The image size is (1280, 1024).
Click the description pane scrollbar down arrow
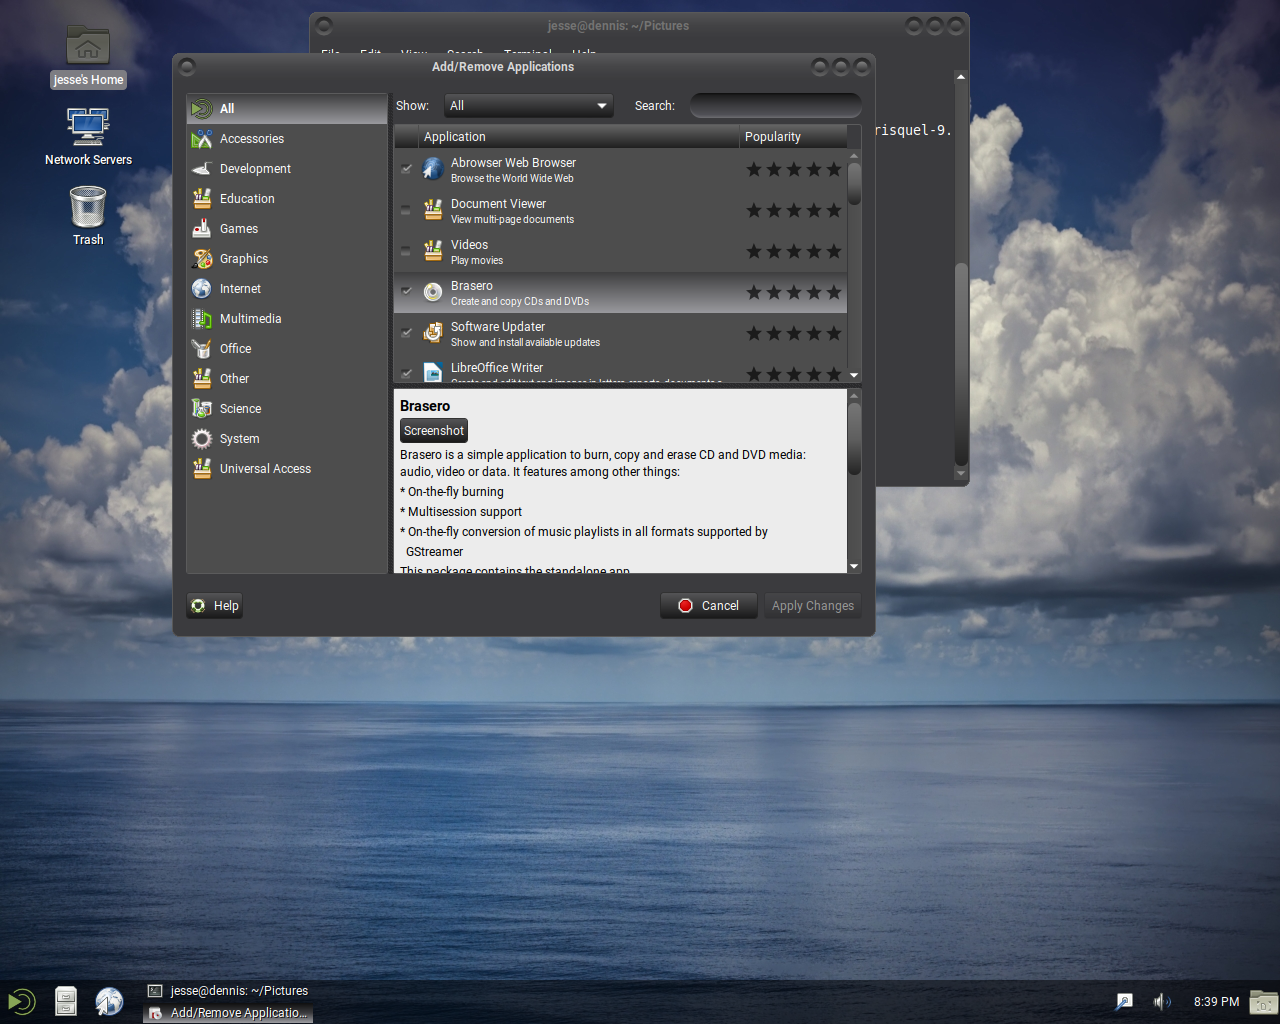point(854,566)
